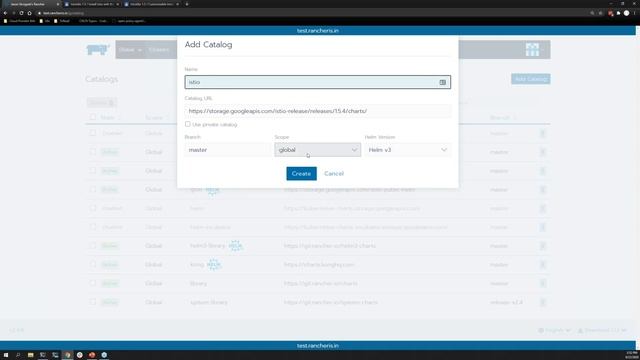Open row actions menu for library row
The image size is (640, 360).
point(542,283)
